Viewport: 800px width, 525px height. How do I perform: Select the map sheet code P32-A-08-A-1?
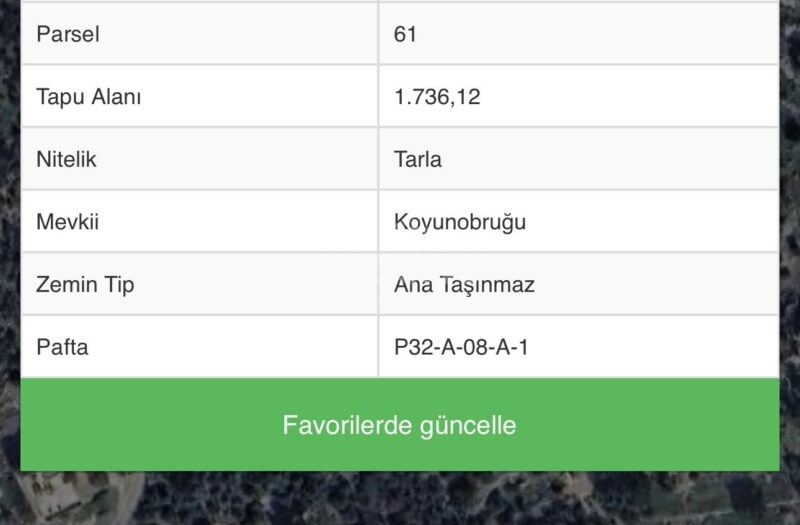[460, 347]
